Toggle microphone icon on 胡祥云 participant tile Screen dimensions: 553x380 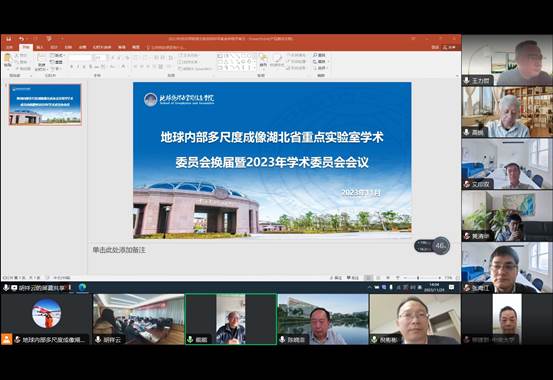(98, 339)
